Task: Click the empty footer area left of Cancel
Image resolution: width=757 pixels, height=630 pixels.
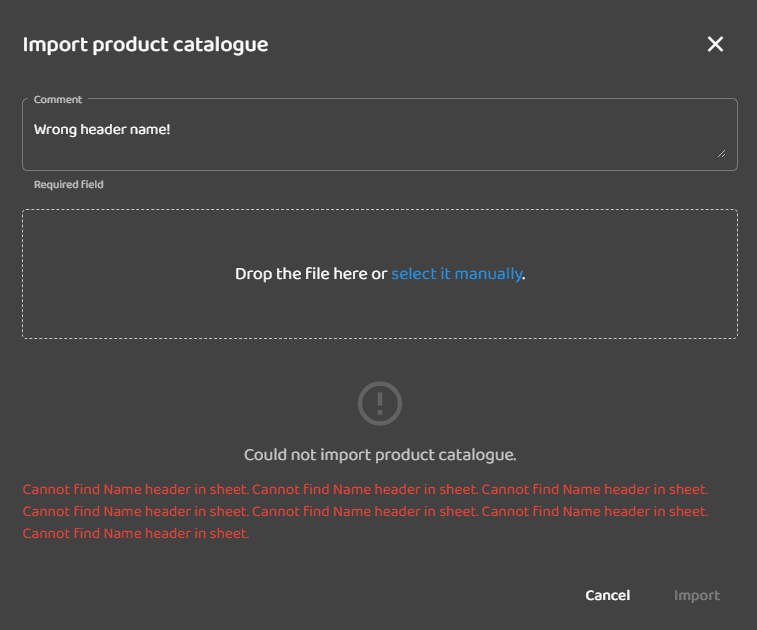Action: tap(300, 595)
